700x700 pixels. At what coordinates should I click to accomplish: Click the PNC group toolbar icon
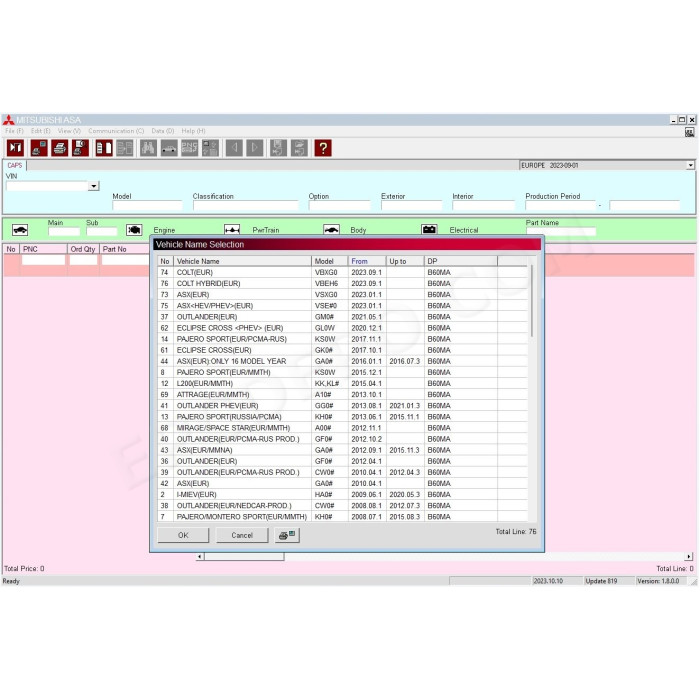(190, 148)
